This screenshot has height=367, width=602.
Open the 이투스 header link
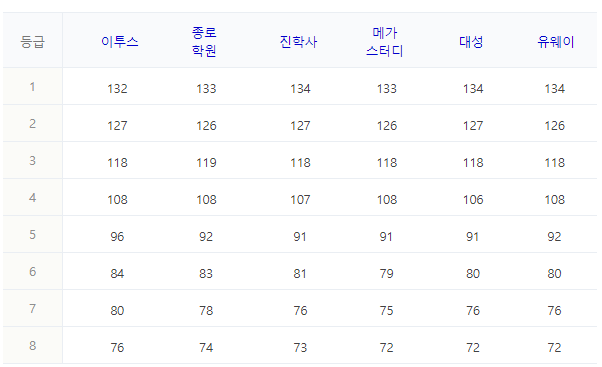coord(119,41)
